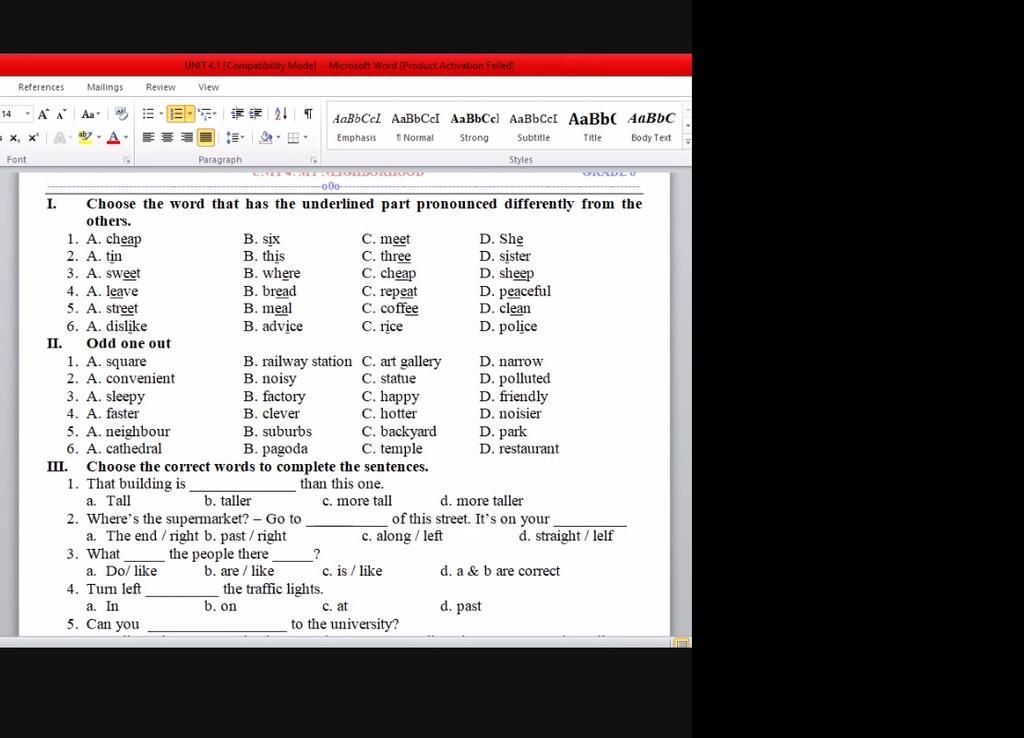This screenshot has width=1024, height=738.
Task: Click the Clear Formatting eraser icon
Action: (x=121, y=114)
